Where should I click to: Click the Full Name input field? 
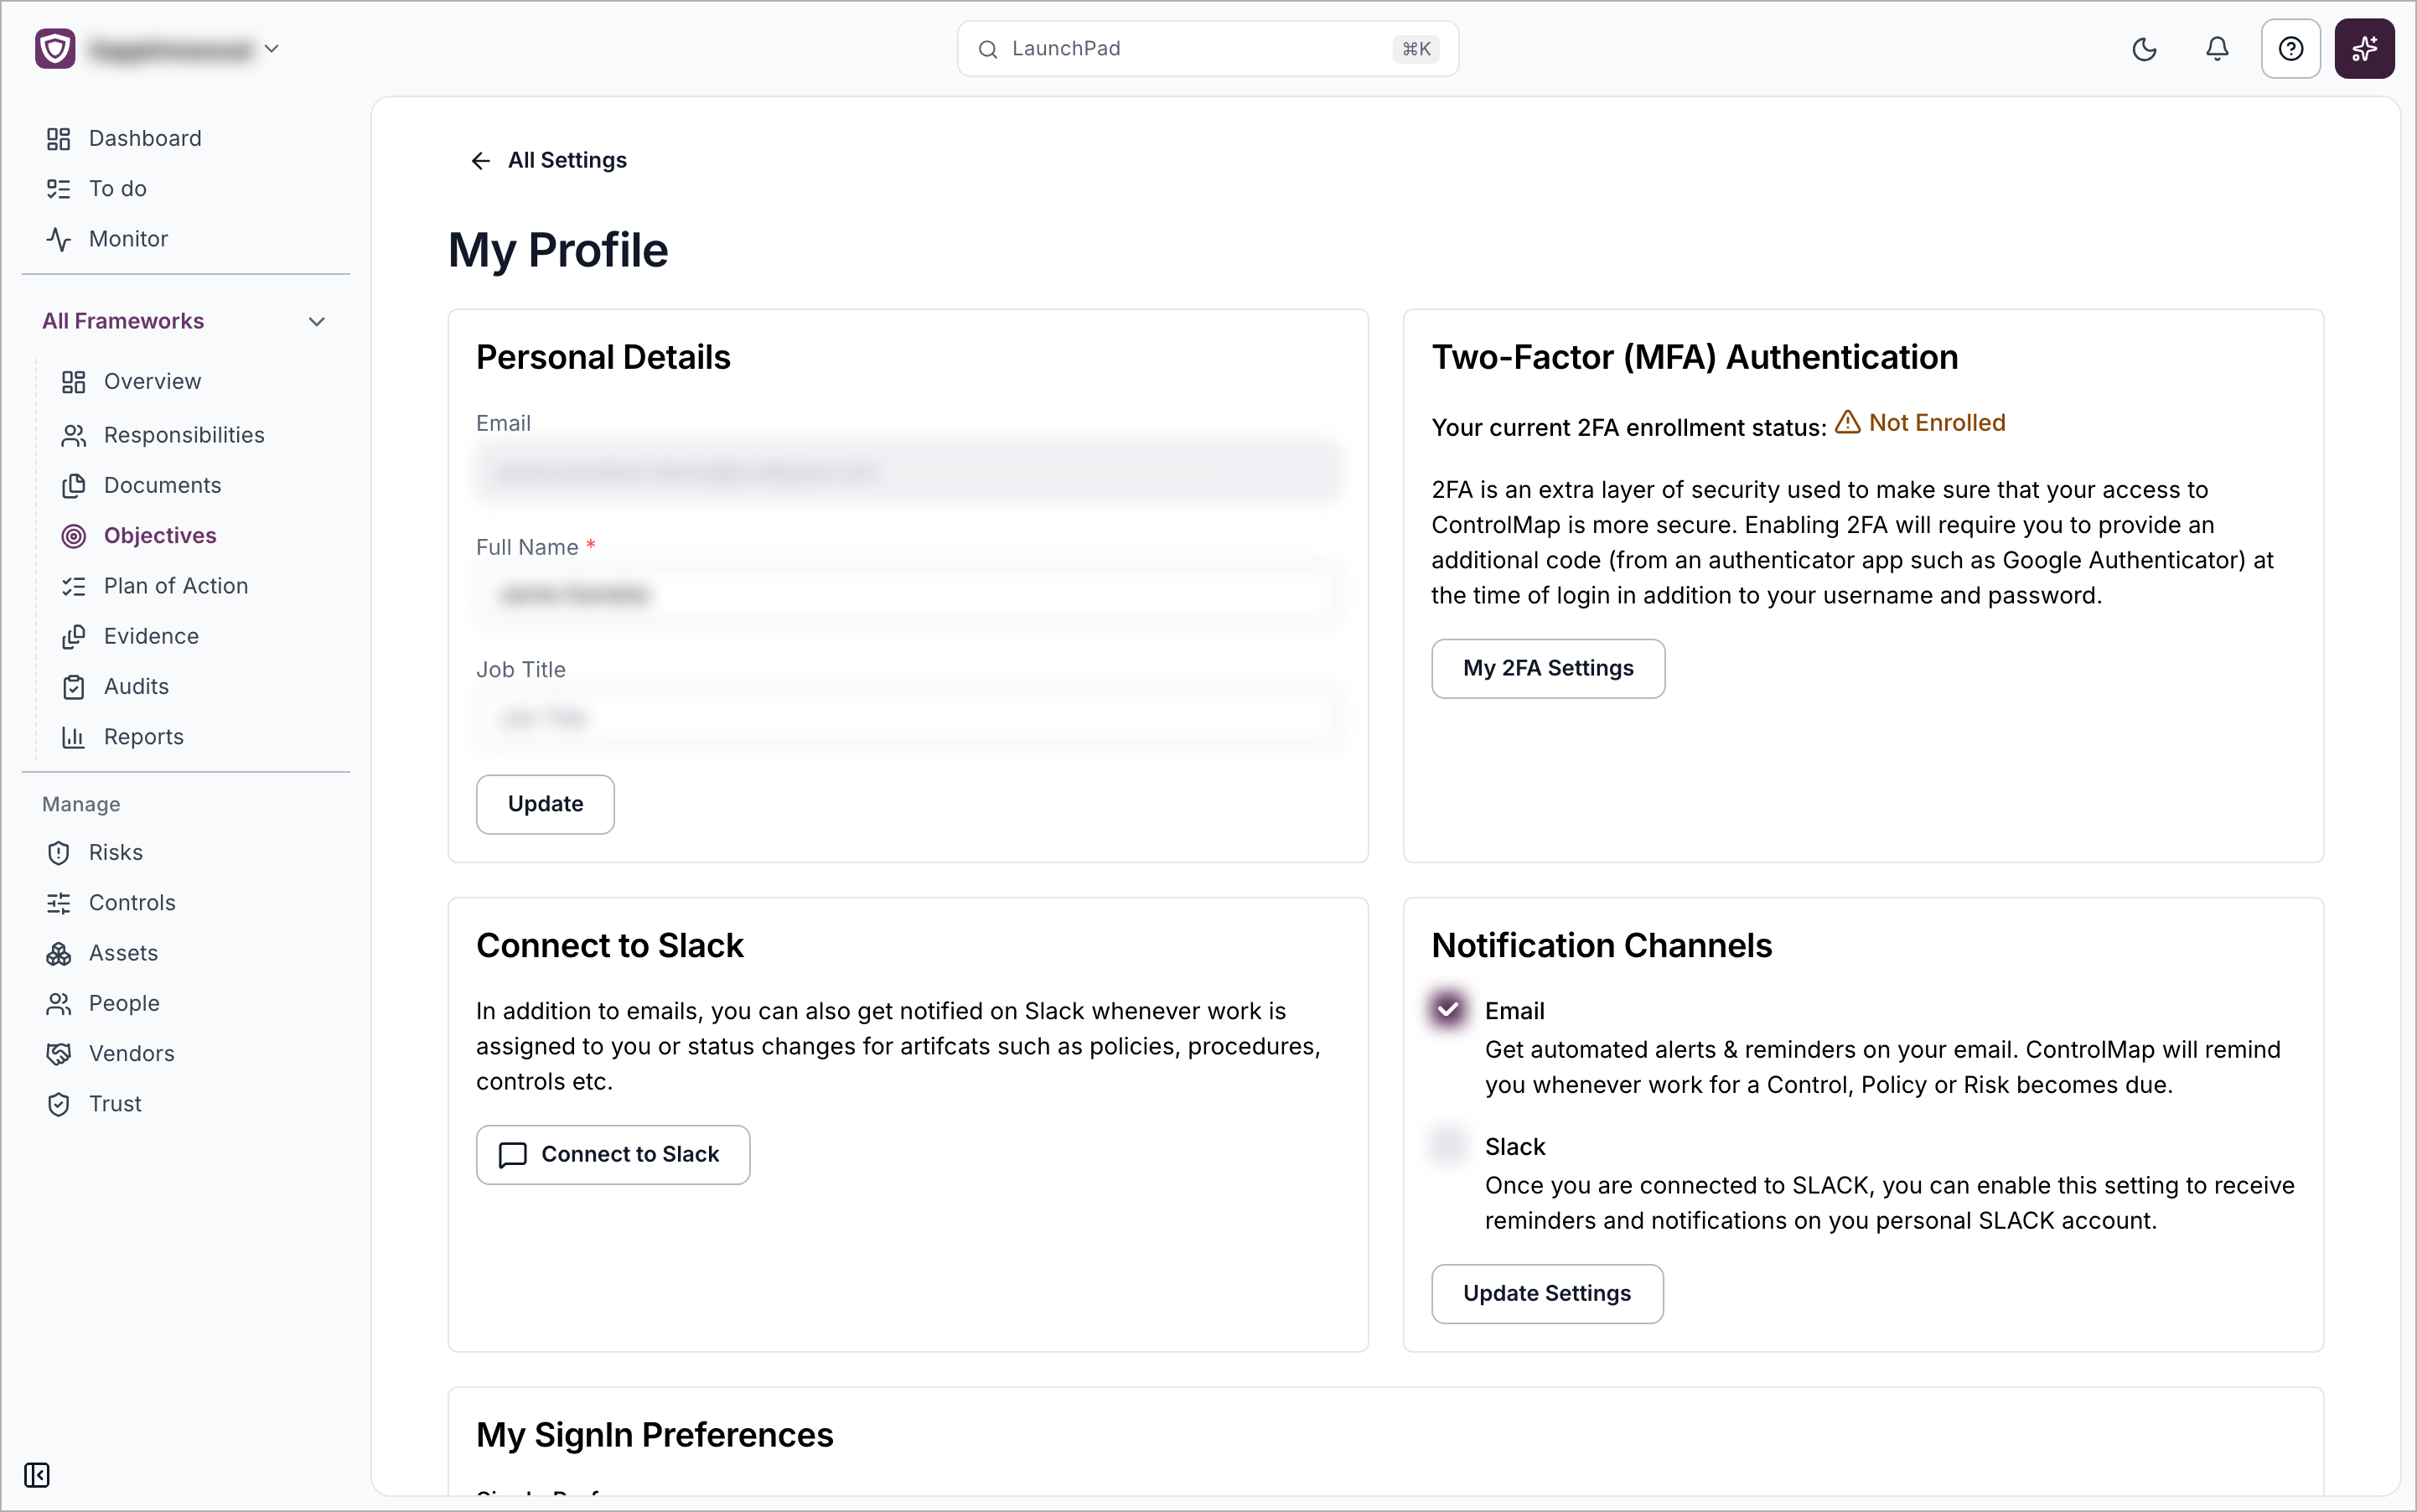pyautogui.click(x=908, y=595)
